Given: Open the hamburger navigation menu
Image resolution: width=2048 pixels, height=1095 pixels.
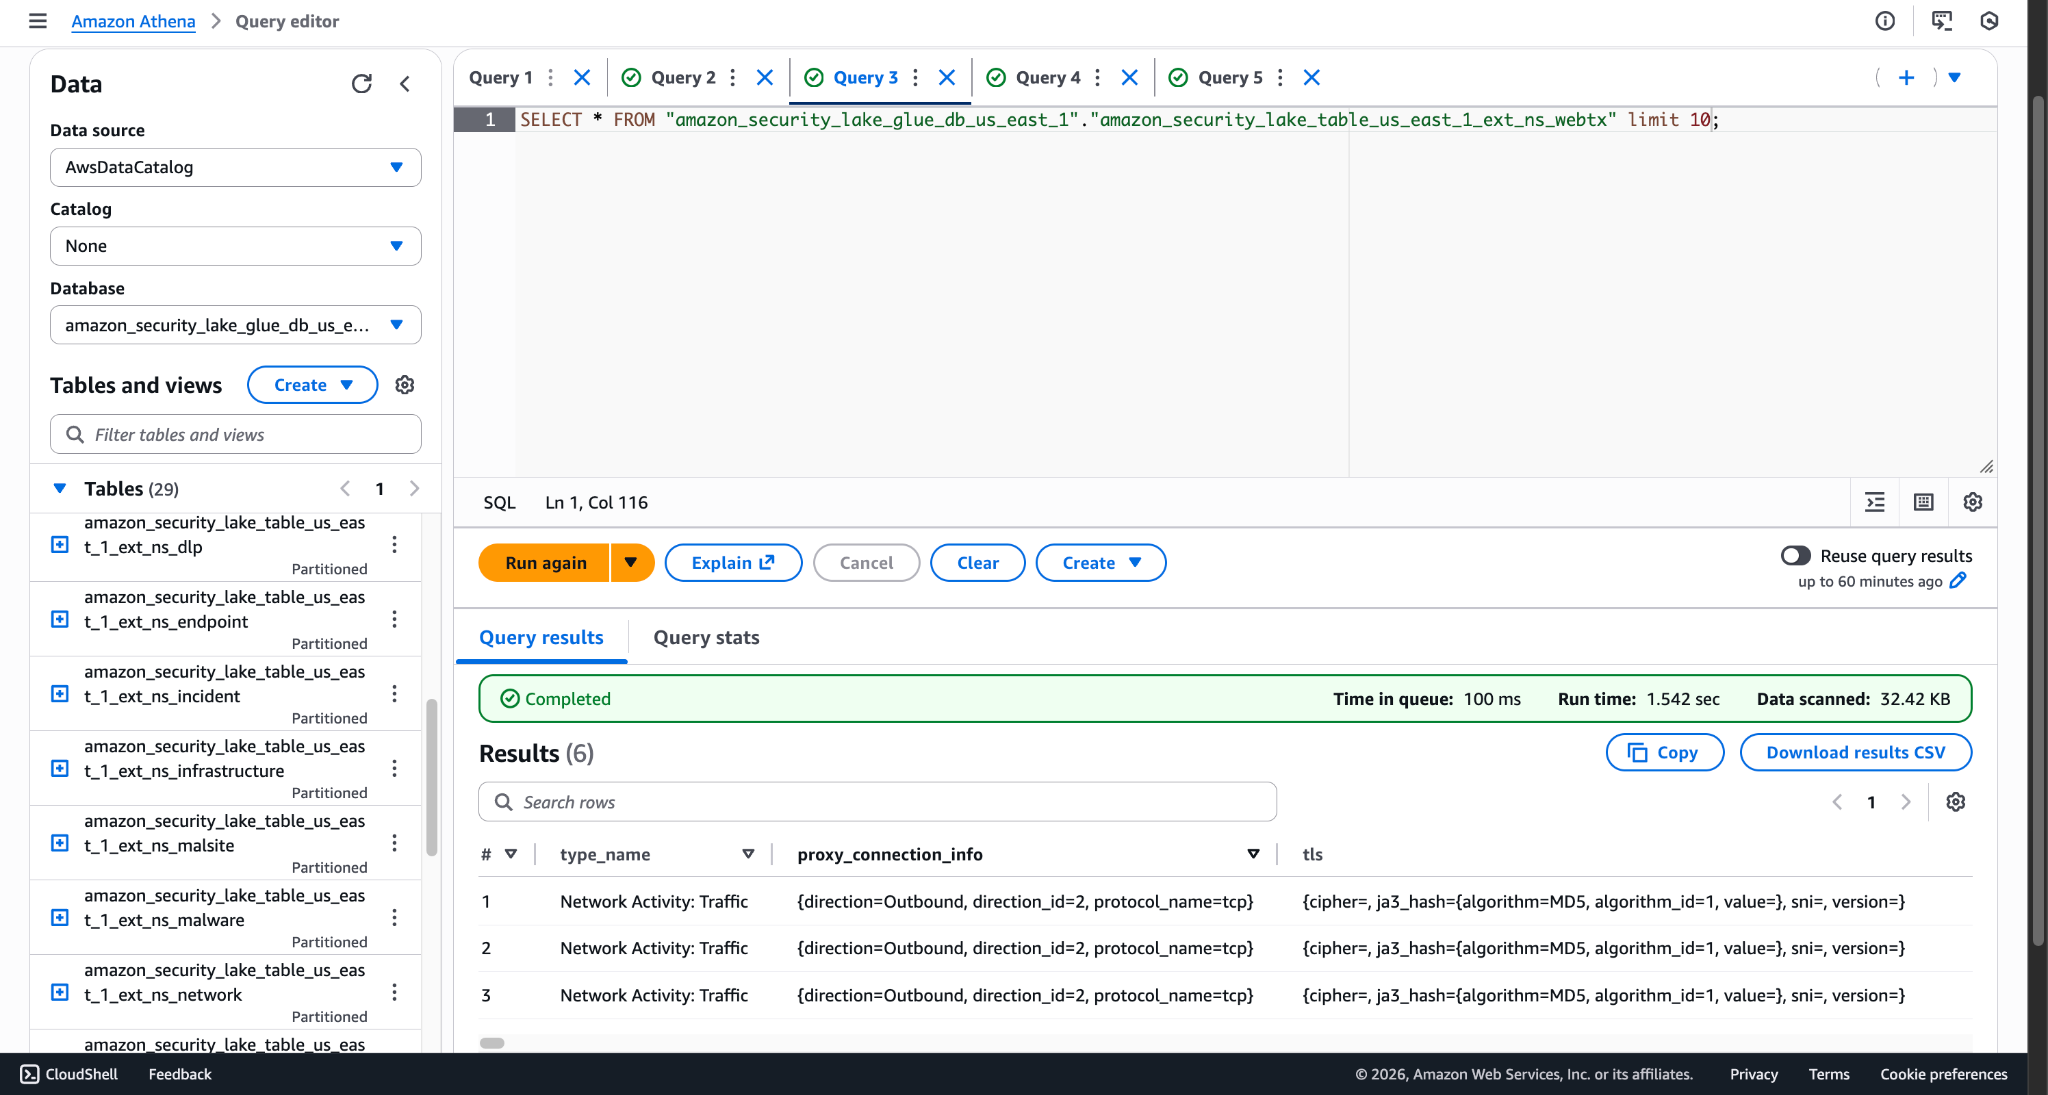Looking at the screenshot, I should [38, 21].
